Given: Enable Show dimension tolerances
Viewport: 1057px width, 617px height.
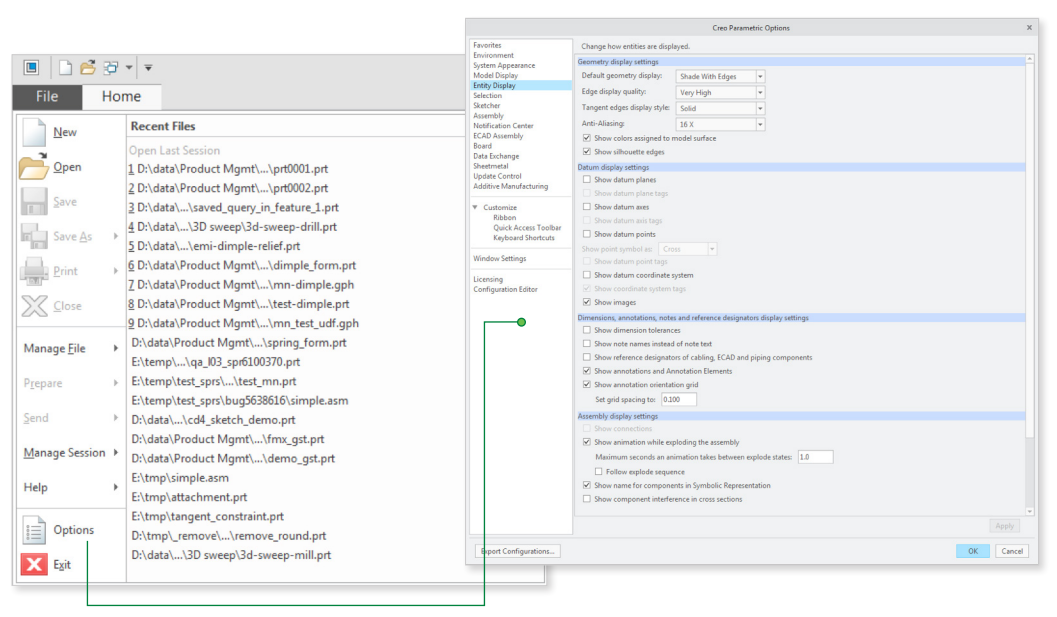Looking at the screenshot, I should coord(586,330).
